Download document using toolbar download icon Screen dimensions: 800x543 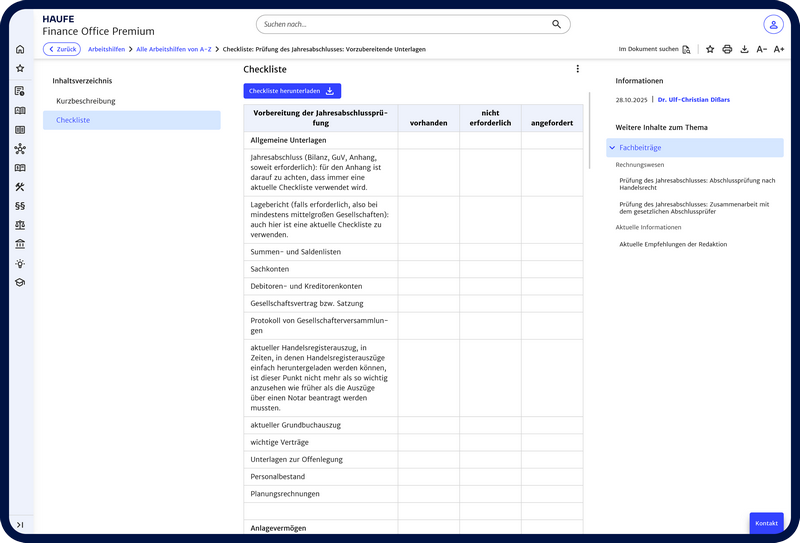point(744,49)
